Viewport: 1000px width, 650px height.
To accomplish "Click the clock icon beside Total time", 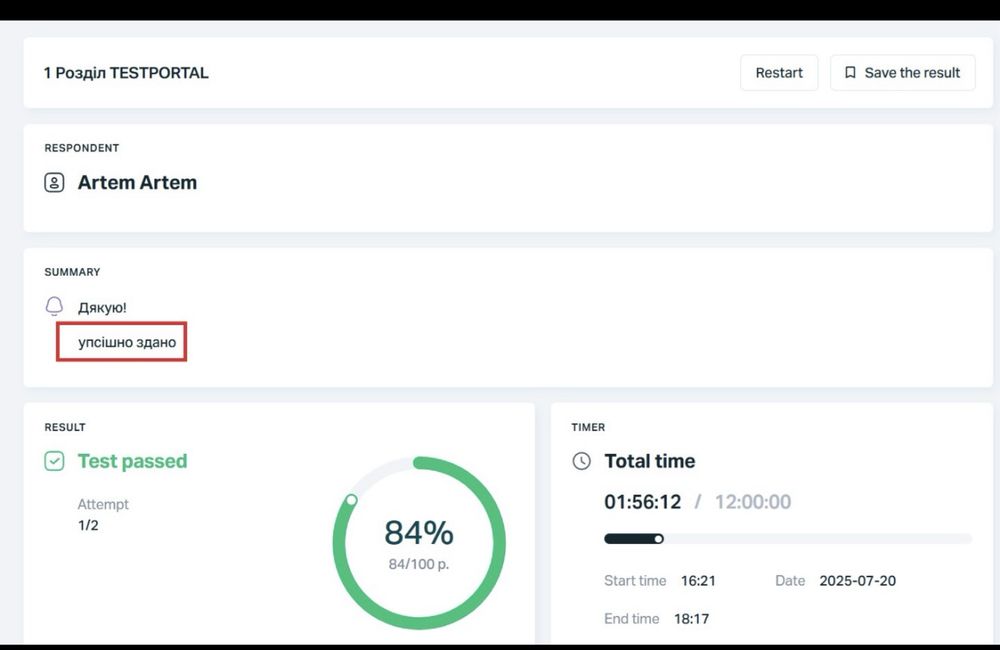I will point(581,461).
